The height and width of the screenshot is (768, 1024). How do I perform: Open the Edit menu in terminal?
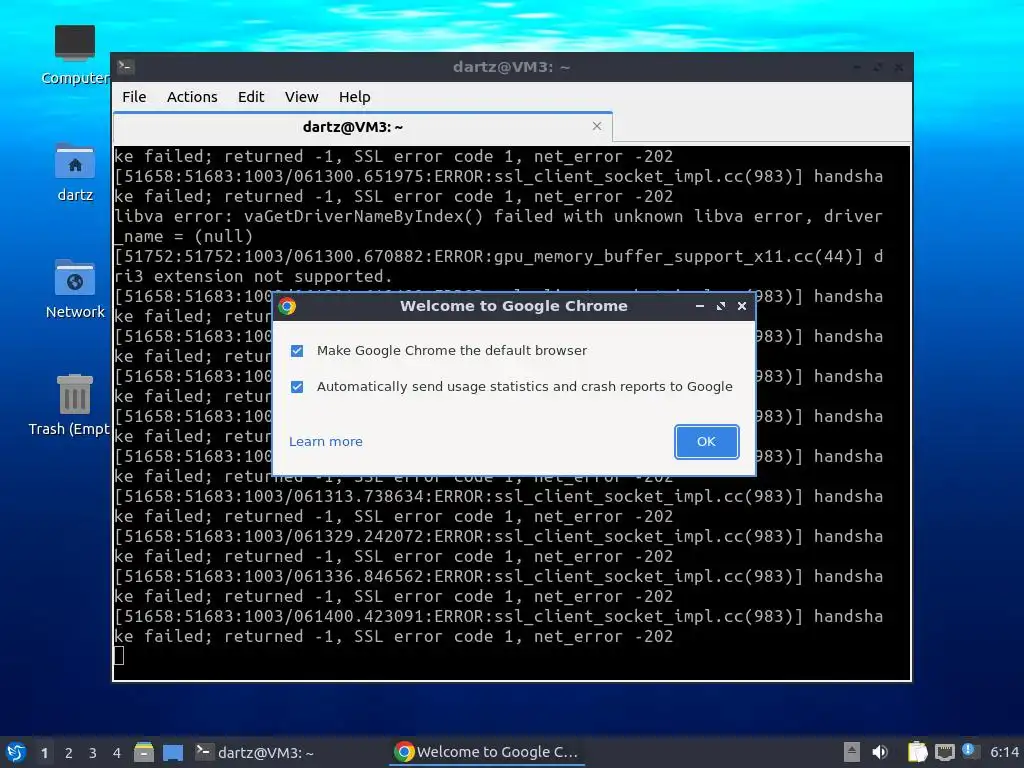(x=251, y=97)
